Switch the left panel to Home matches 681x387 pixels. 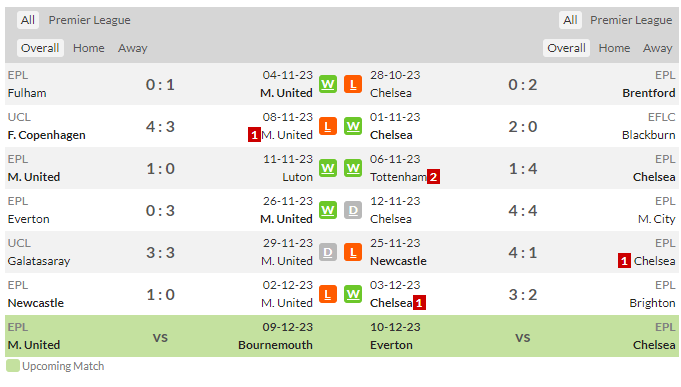[x=89, y=48]
